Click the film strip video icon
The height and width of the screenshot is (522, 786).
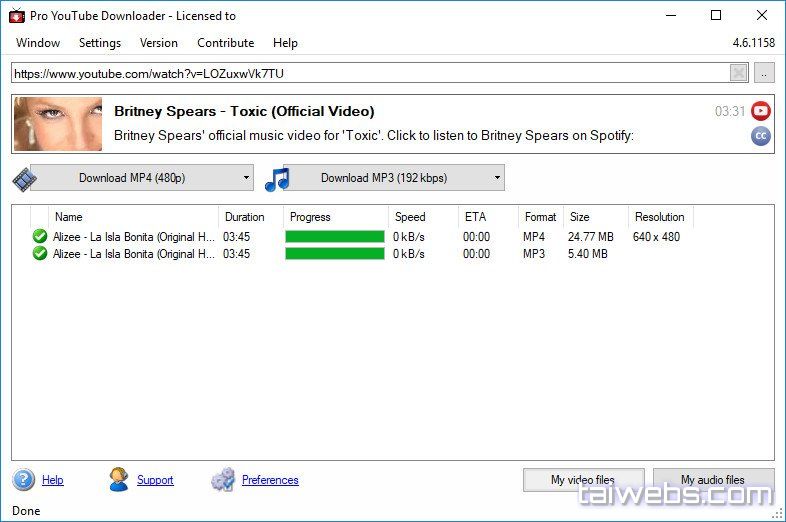[23, 179]
